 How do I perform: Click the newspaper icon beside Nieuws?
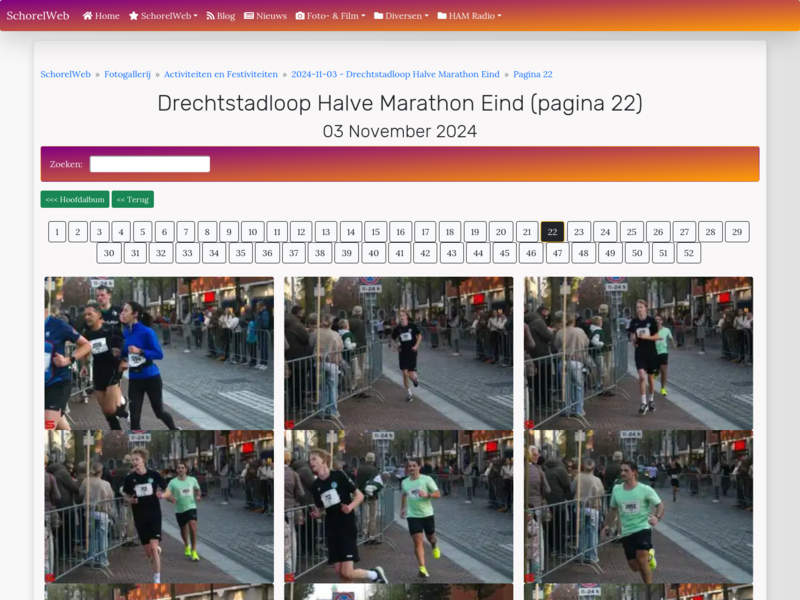[x=249, y=16]
